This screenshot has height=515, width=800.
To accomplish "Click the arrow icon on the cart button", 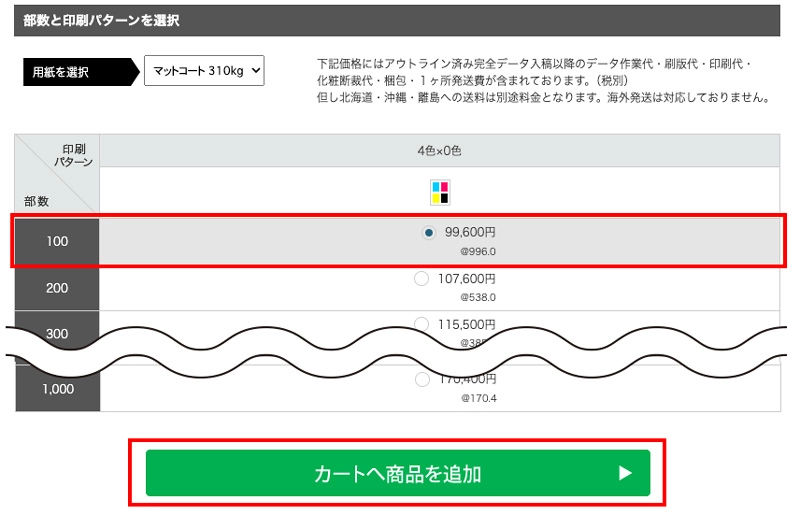I will coord(625,473).
